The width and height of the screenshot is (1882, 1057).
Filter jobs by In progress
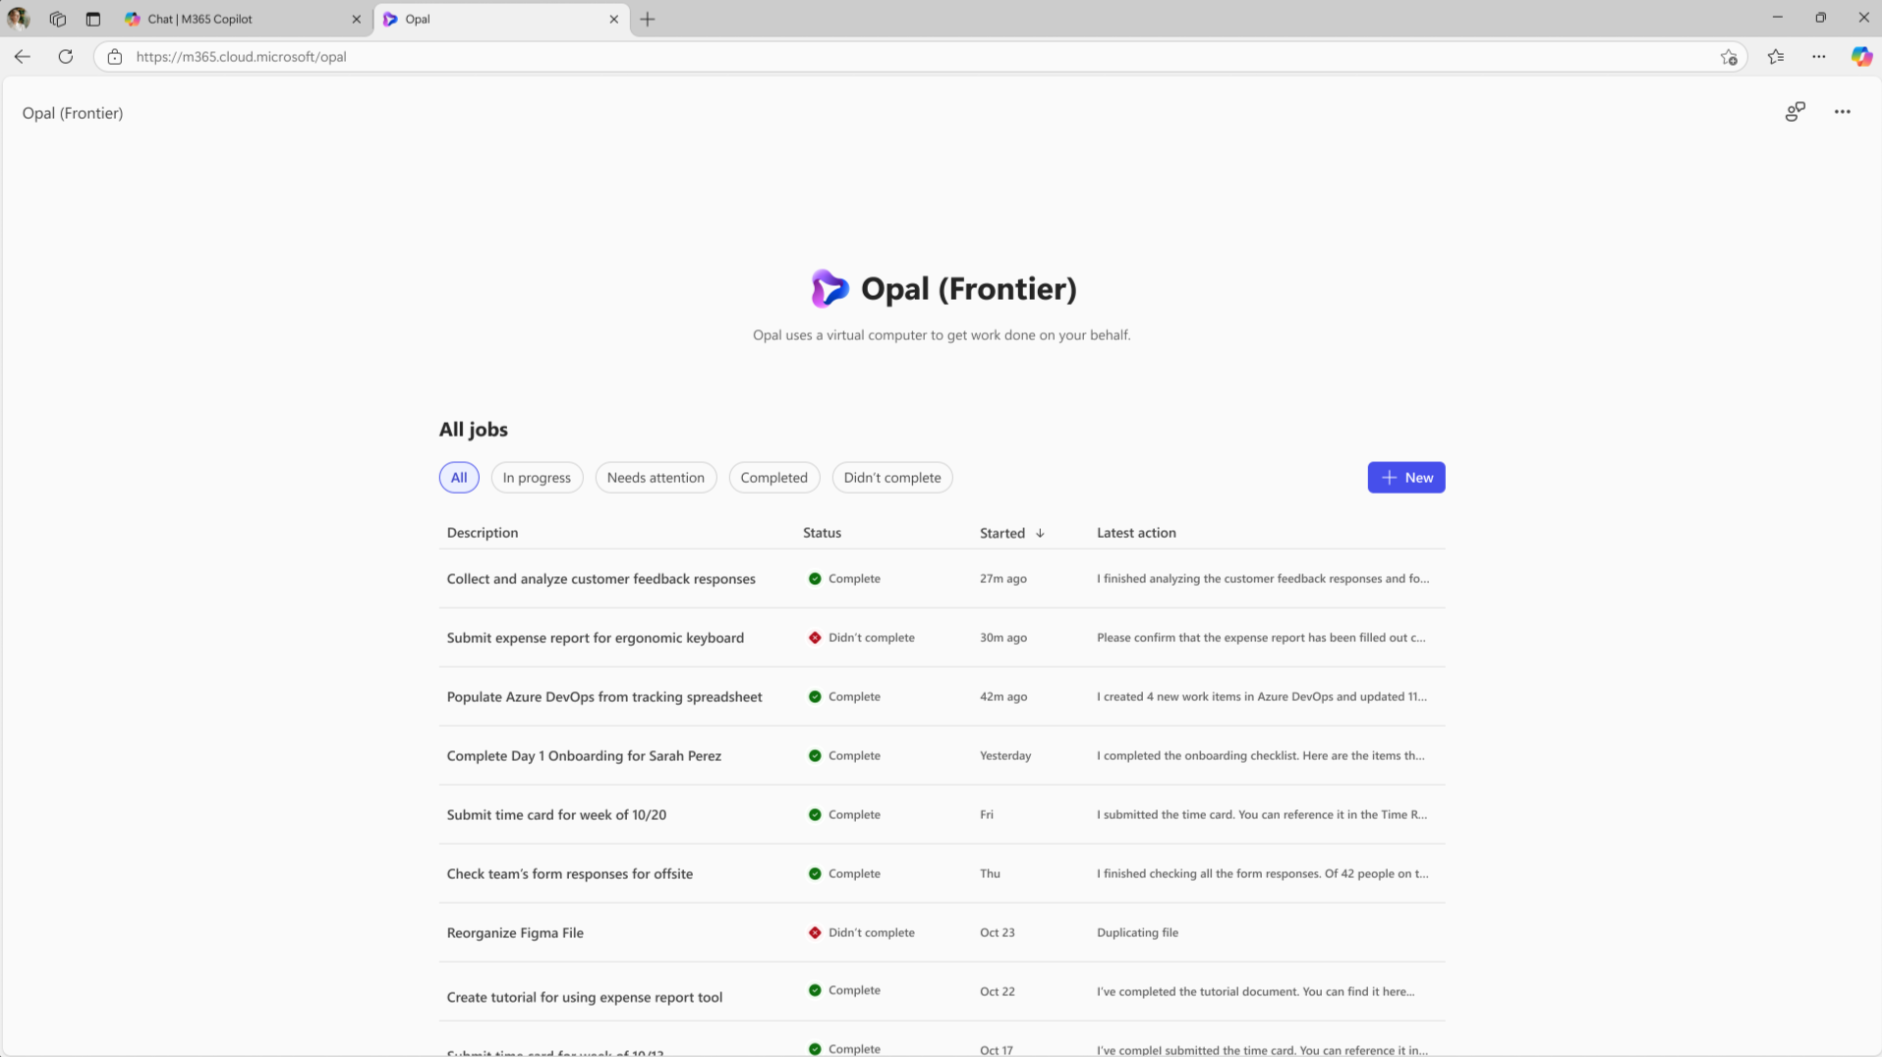[536, 478]
